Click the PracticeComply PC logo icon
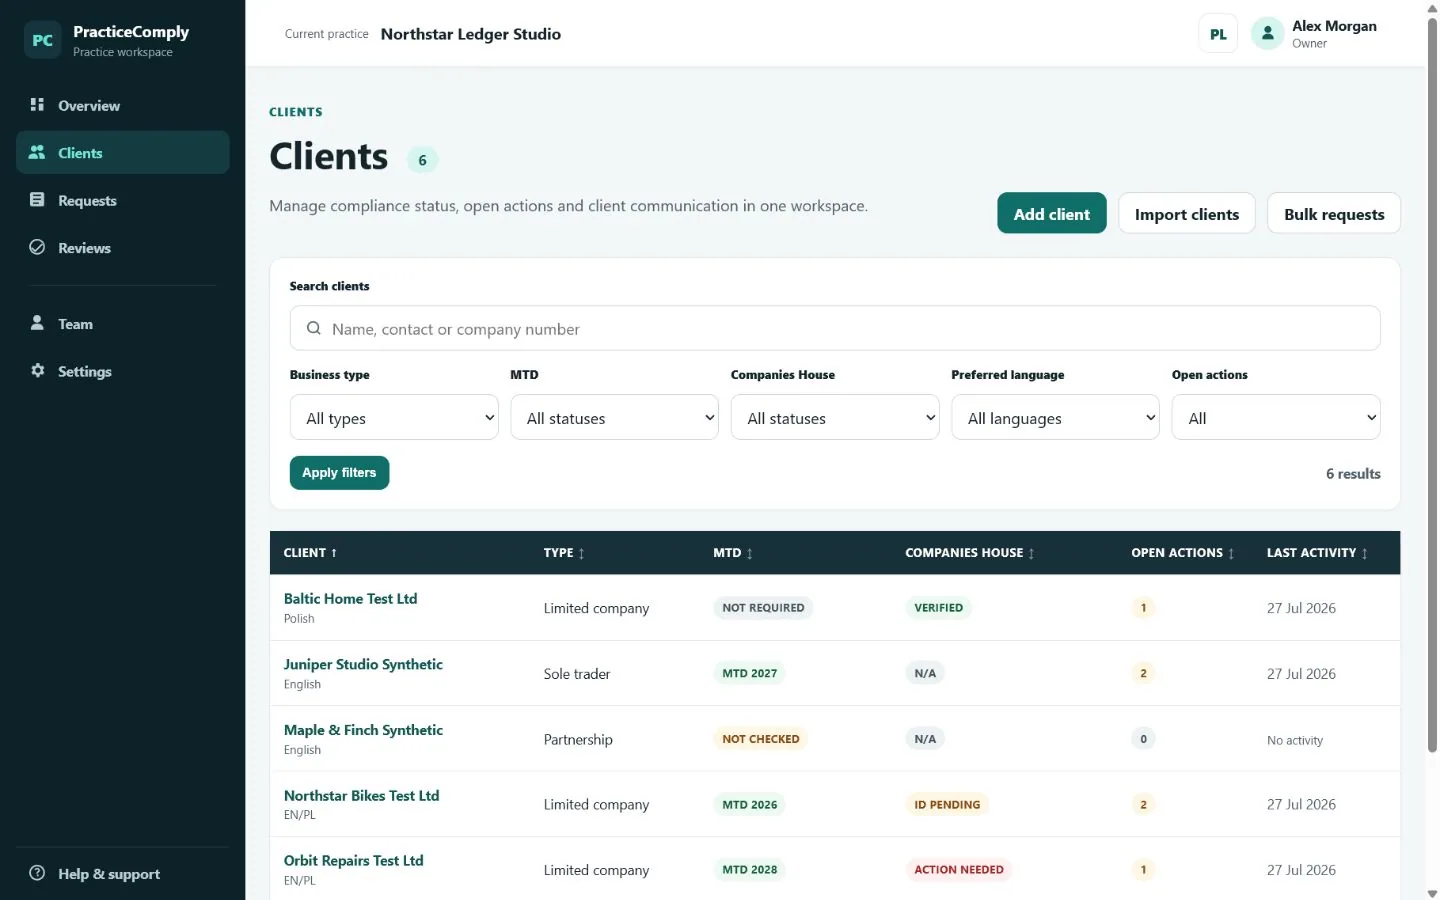 (x=42, y=40)
